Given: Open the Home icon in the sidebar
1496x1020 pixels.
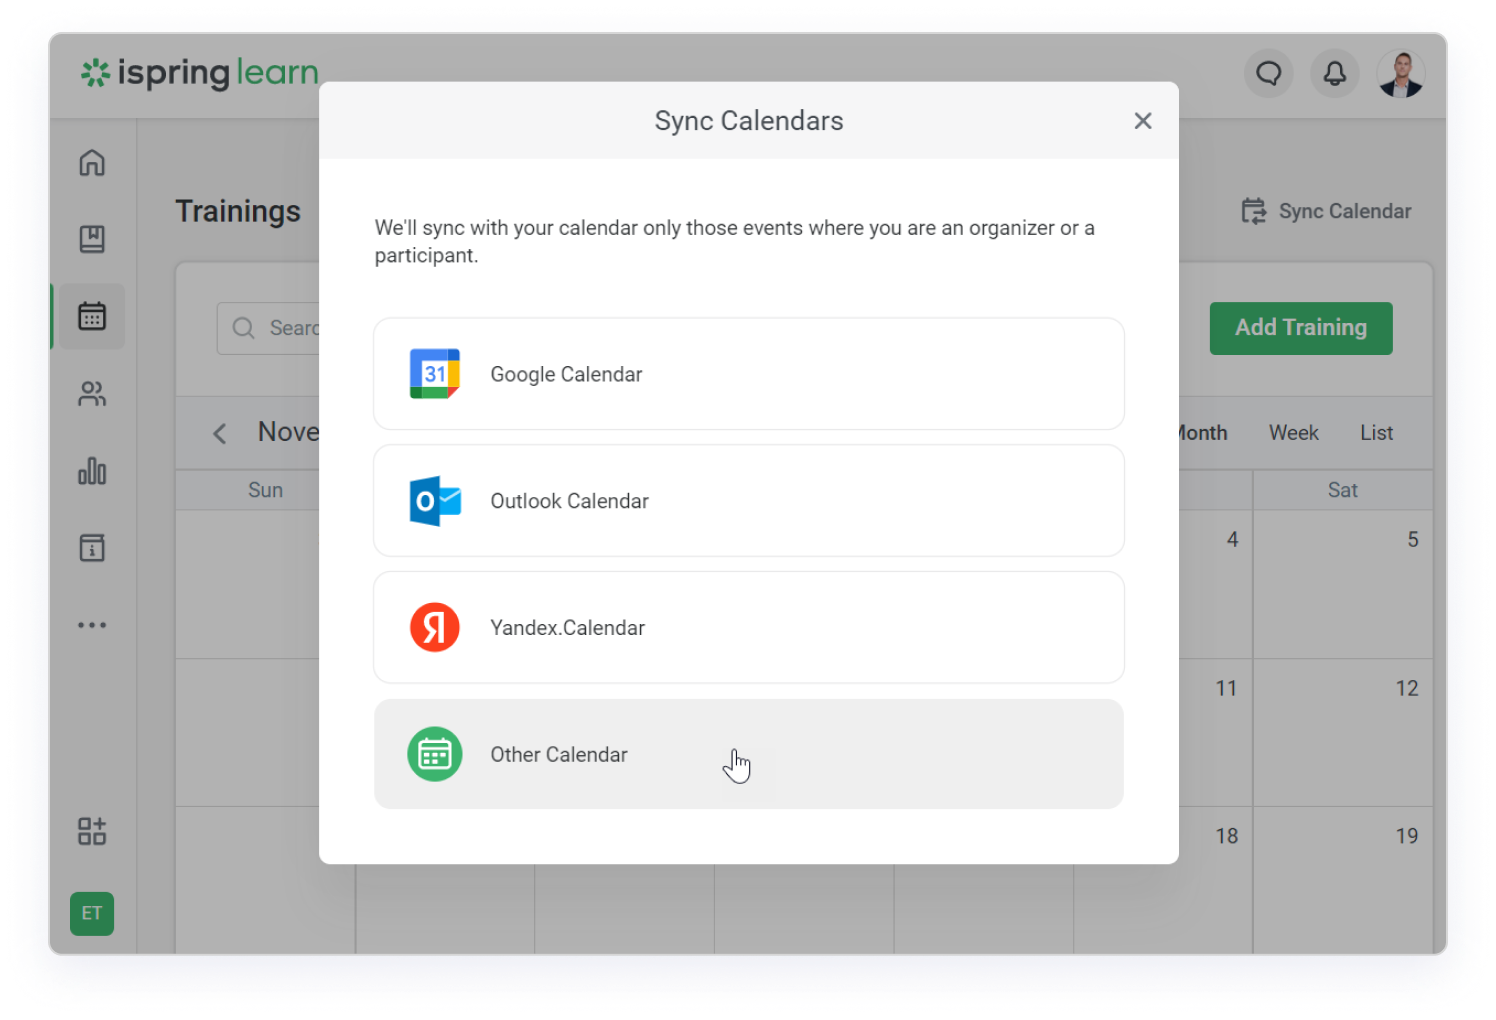Looking at the screenshot, I should click(92, 162).
